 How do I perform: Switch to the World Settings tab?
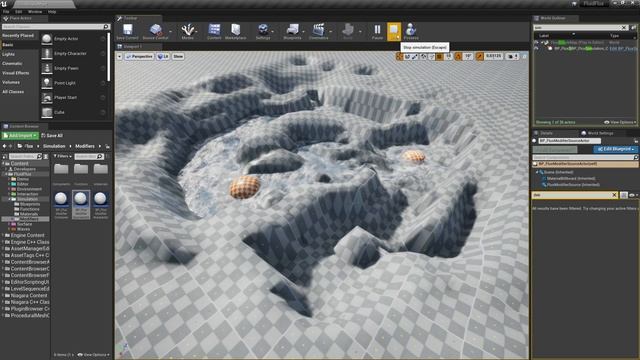pos(597,133)
